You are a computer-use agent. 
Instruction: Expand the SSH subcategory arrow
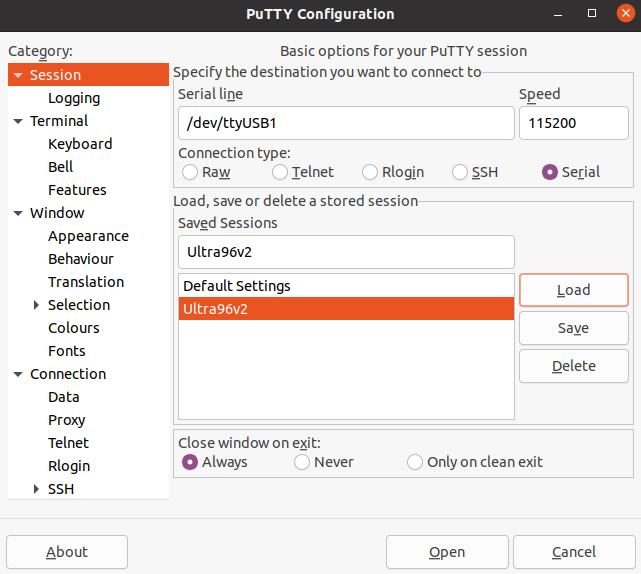(36, 489)
